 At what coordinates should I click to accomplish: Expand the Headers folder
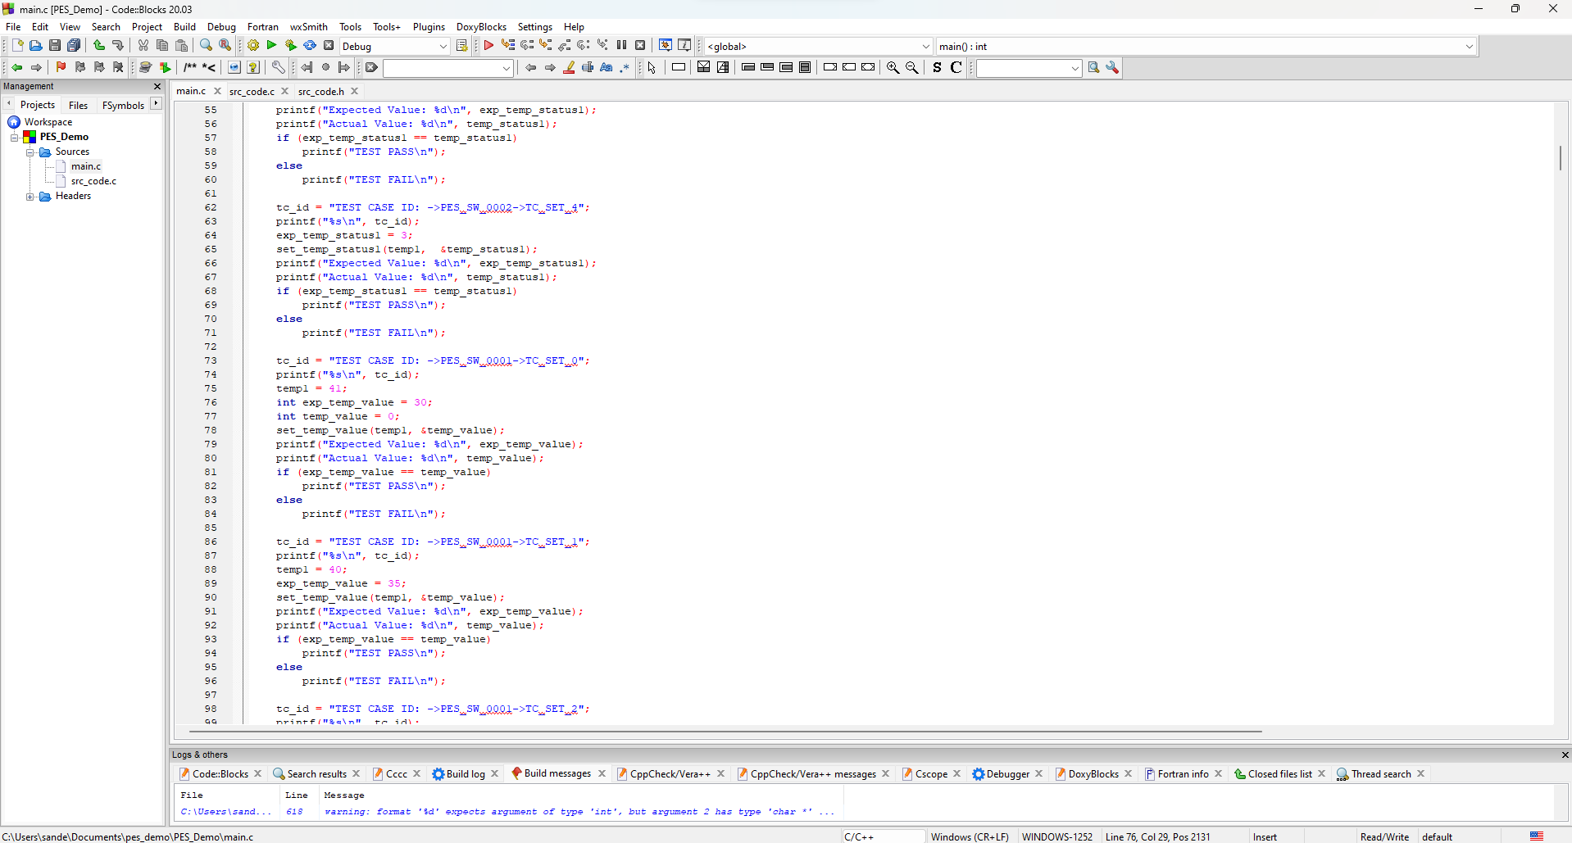point(30,197)
